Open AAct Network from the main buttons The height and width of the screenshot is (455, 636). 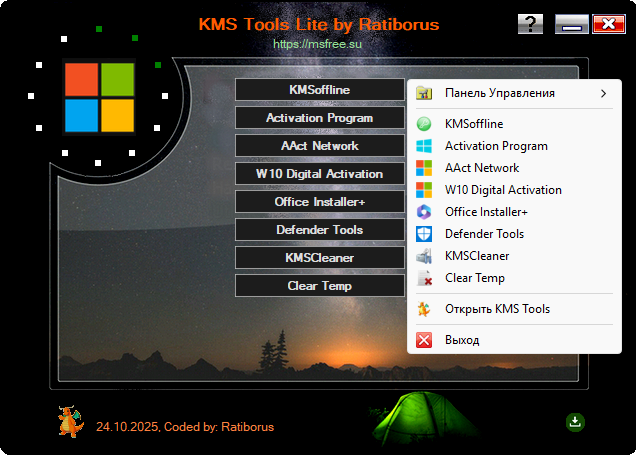[320, 146]
